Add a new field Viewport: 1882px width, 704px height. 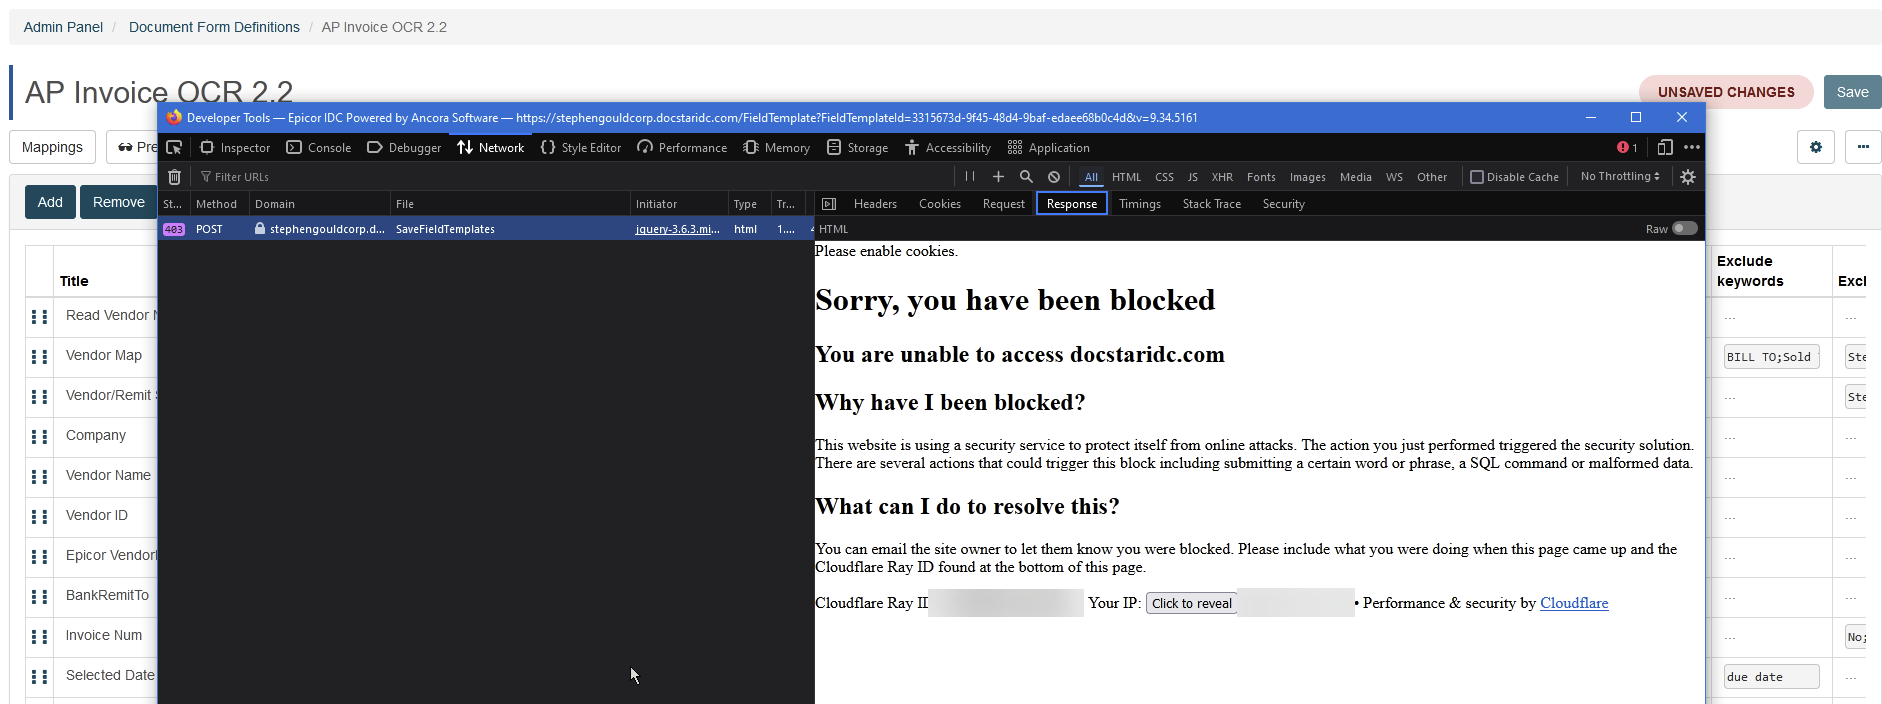click(50, 202)
